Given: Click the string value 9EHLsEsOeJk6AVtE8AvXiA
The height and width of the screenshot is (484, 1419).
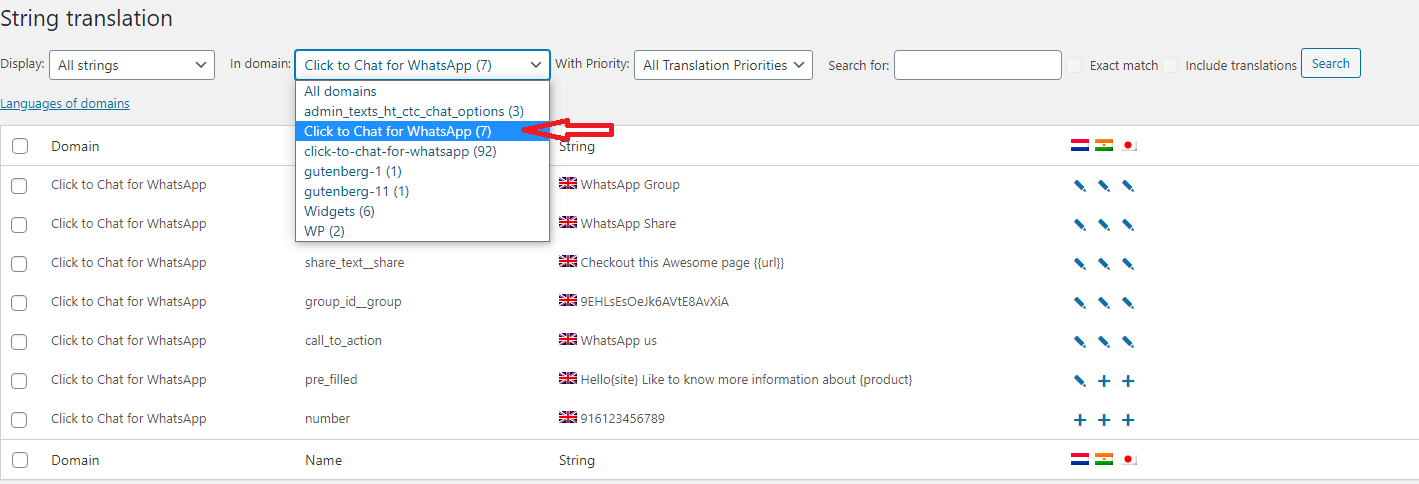Looking at the screenshot, I should coord(654,302).
